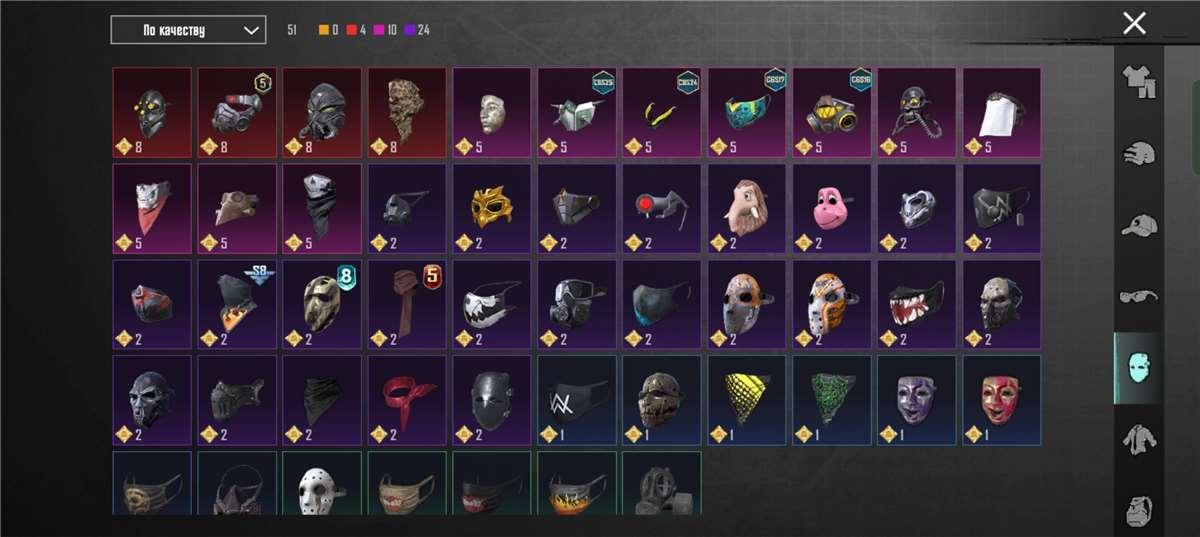Pick the white towel item worth 5
Image resolution: width=1200 pixels, height=537 pixels.
point(1002,112)
